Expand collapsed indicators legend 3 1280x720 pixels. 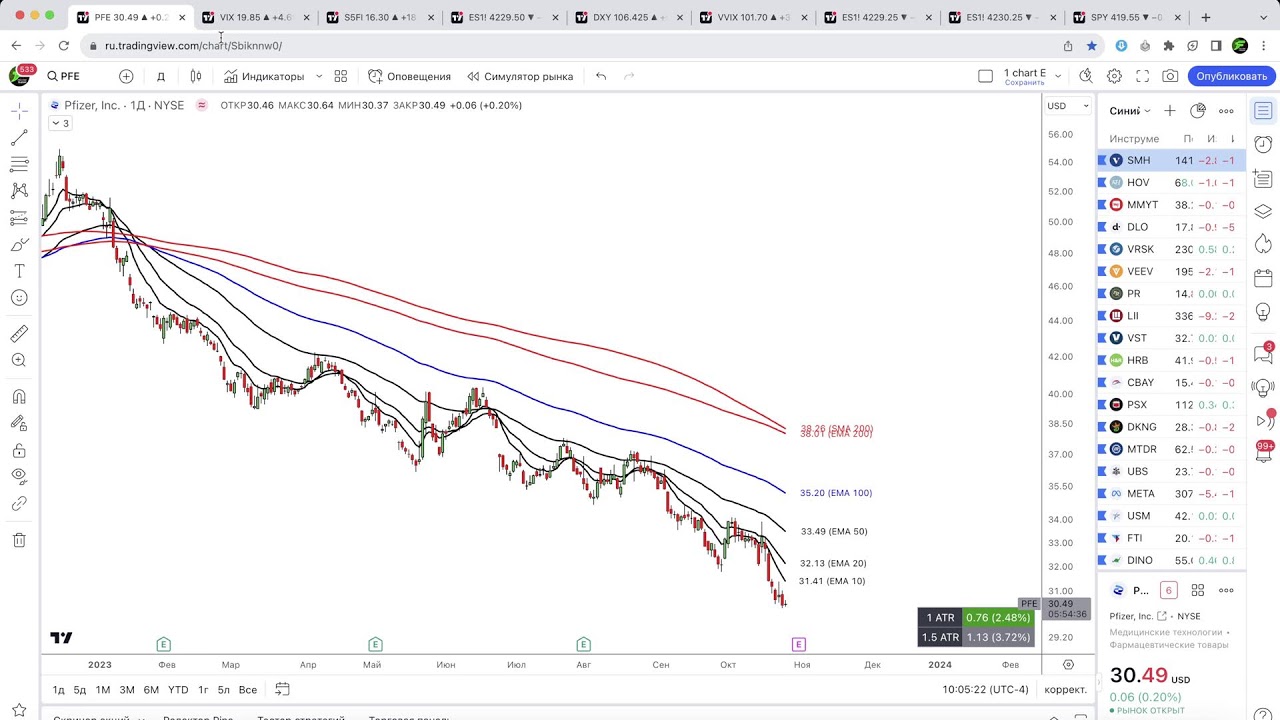(x=60, y=123)
